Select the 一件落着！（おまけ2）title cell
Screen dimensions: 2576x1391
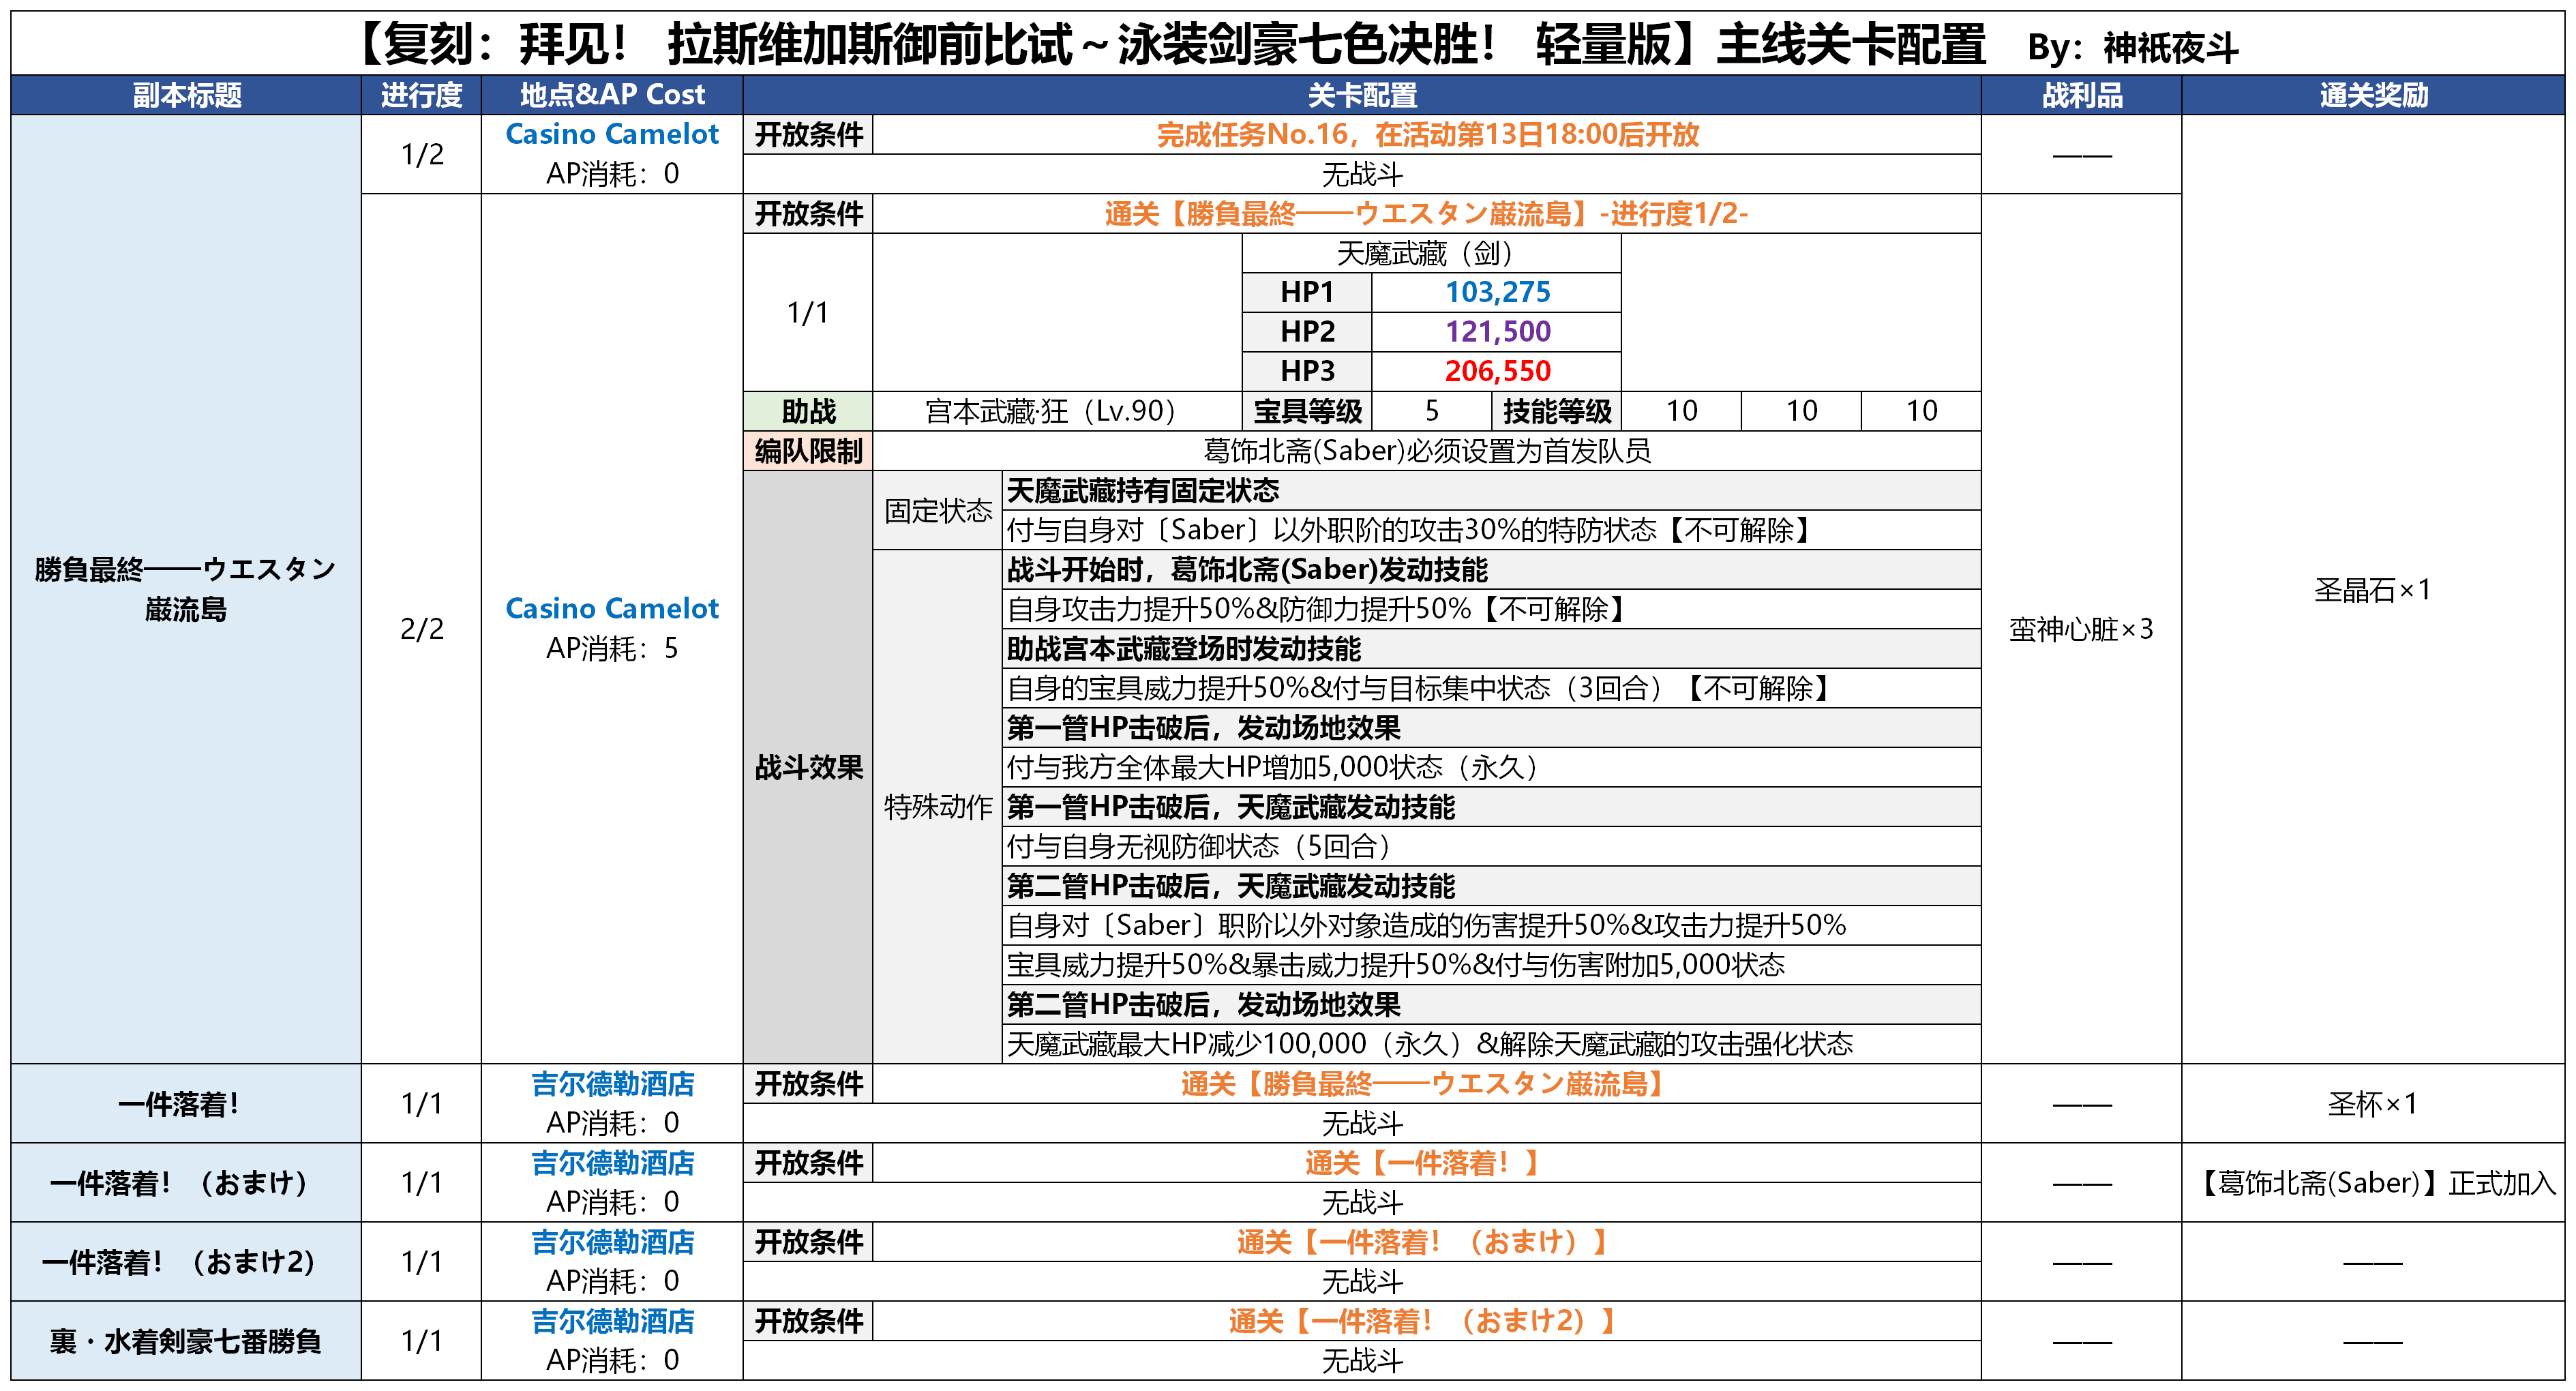(x=186, y=1262)
